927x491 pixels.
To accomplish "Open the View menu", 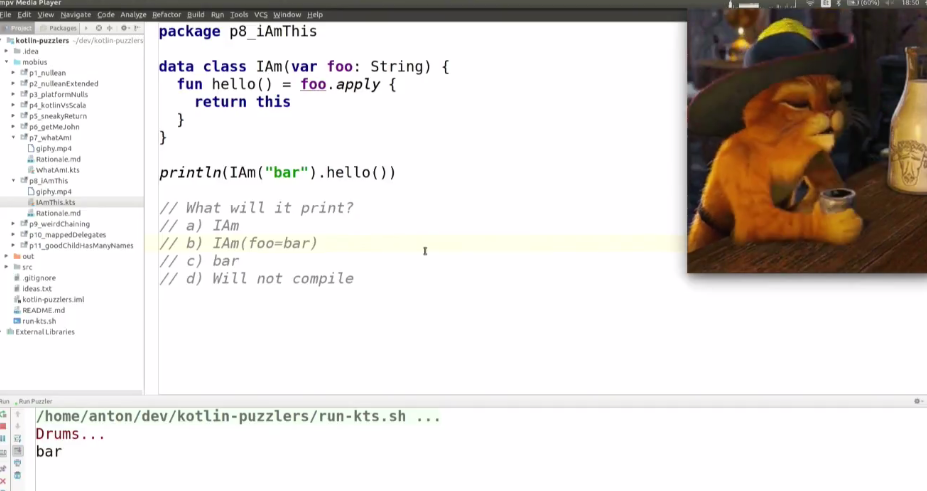I will tap(46, 15).
